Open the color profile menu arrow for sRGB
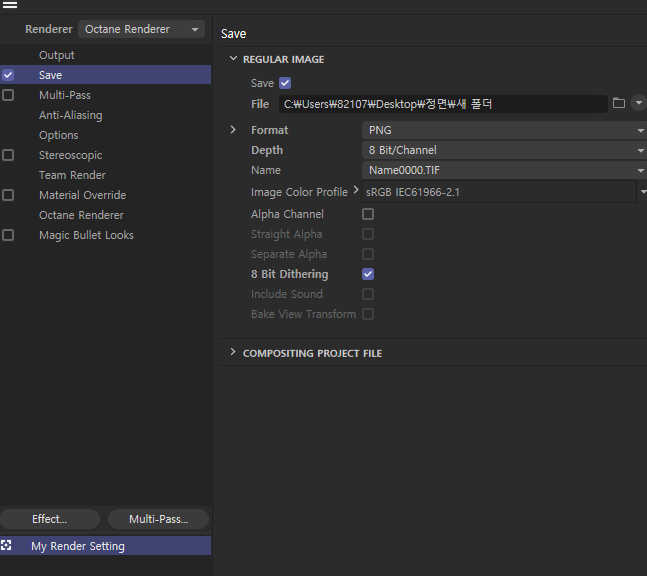This screenshot has height=576, width=647. coord(643,191)
